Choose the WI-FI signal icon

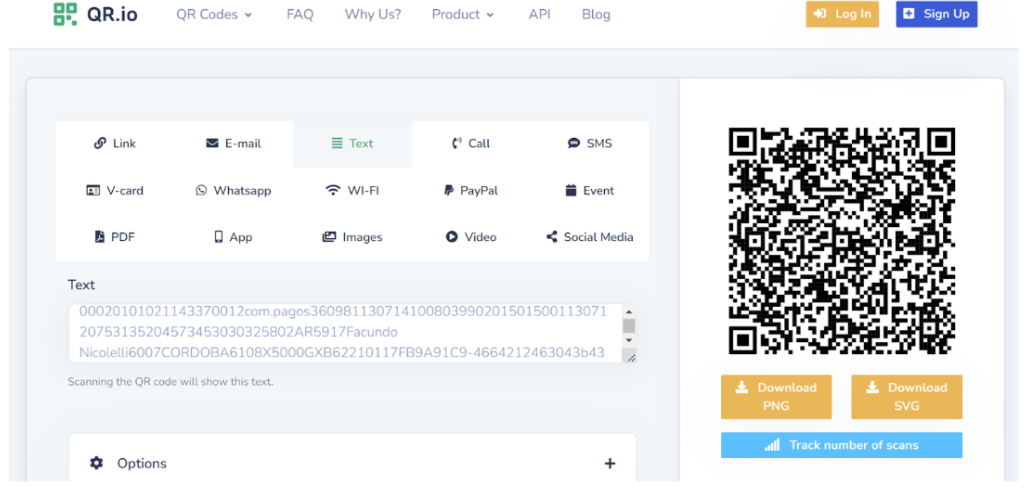333,190
